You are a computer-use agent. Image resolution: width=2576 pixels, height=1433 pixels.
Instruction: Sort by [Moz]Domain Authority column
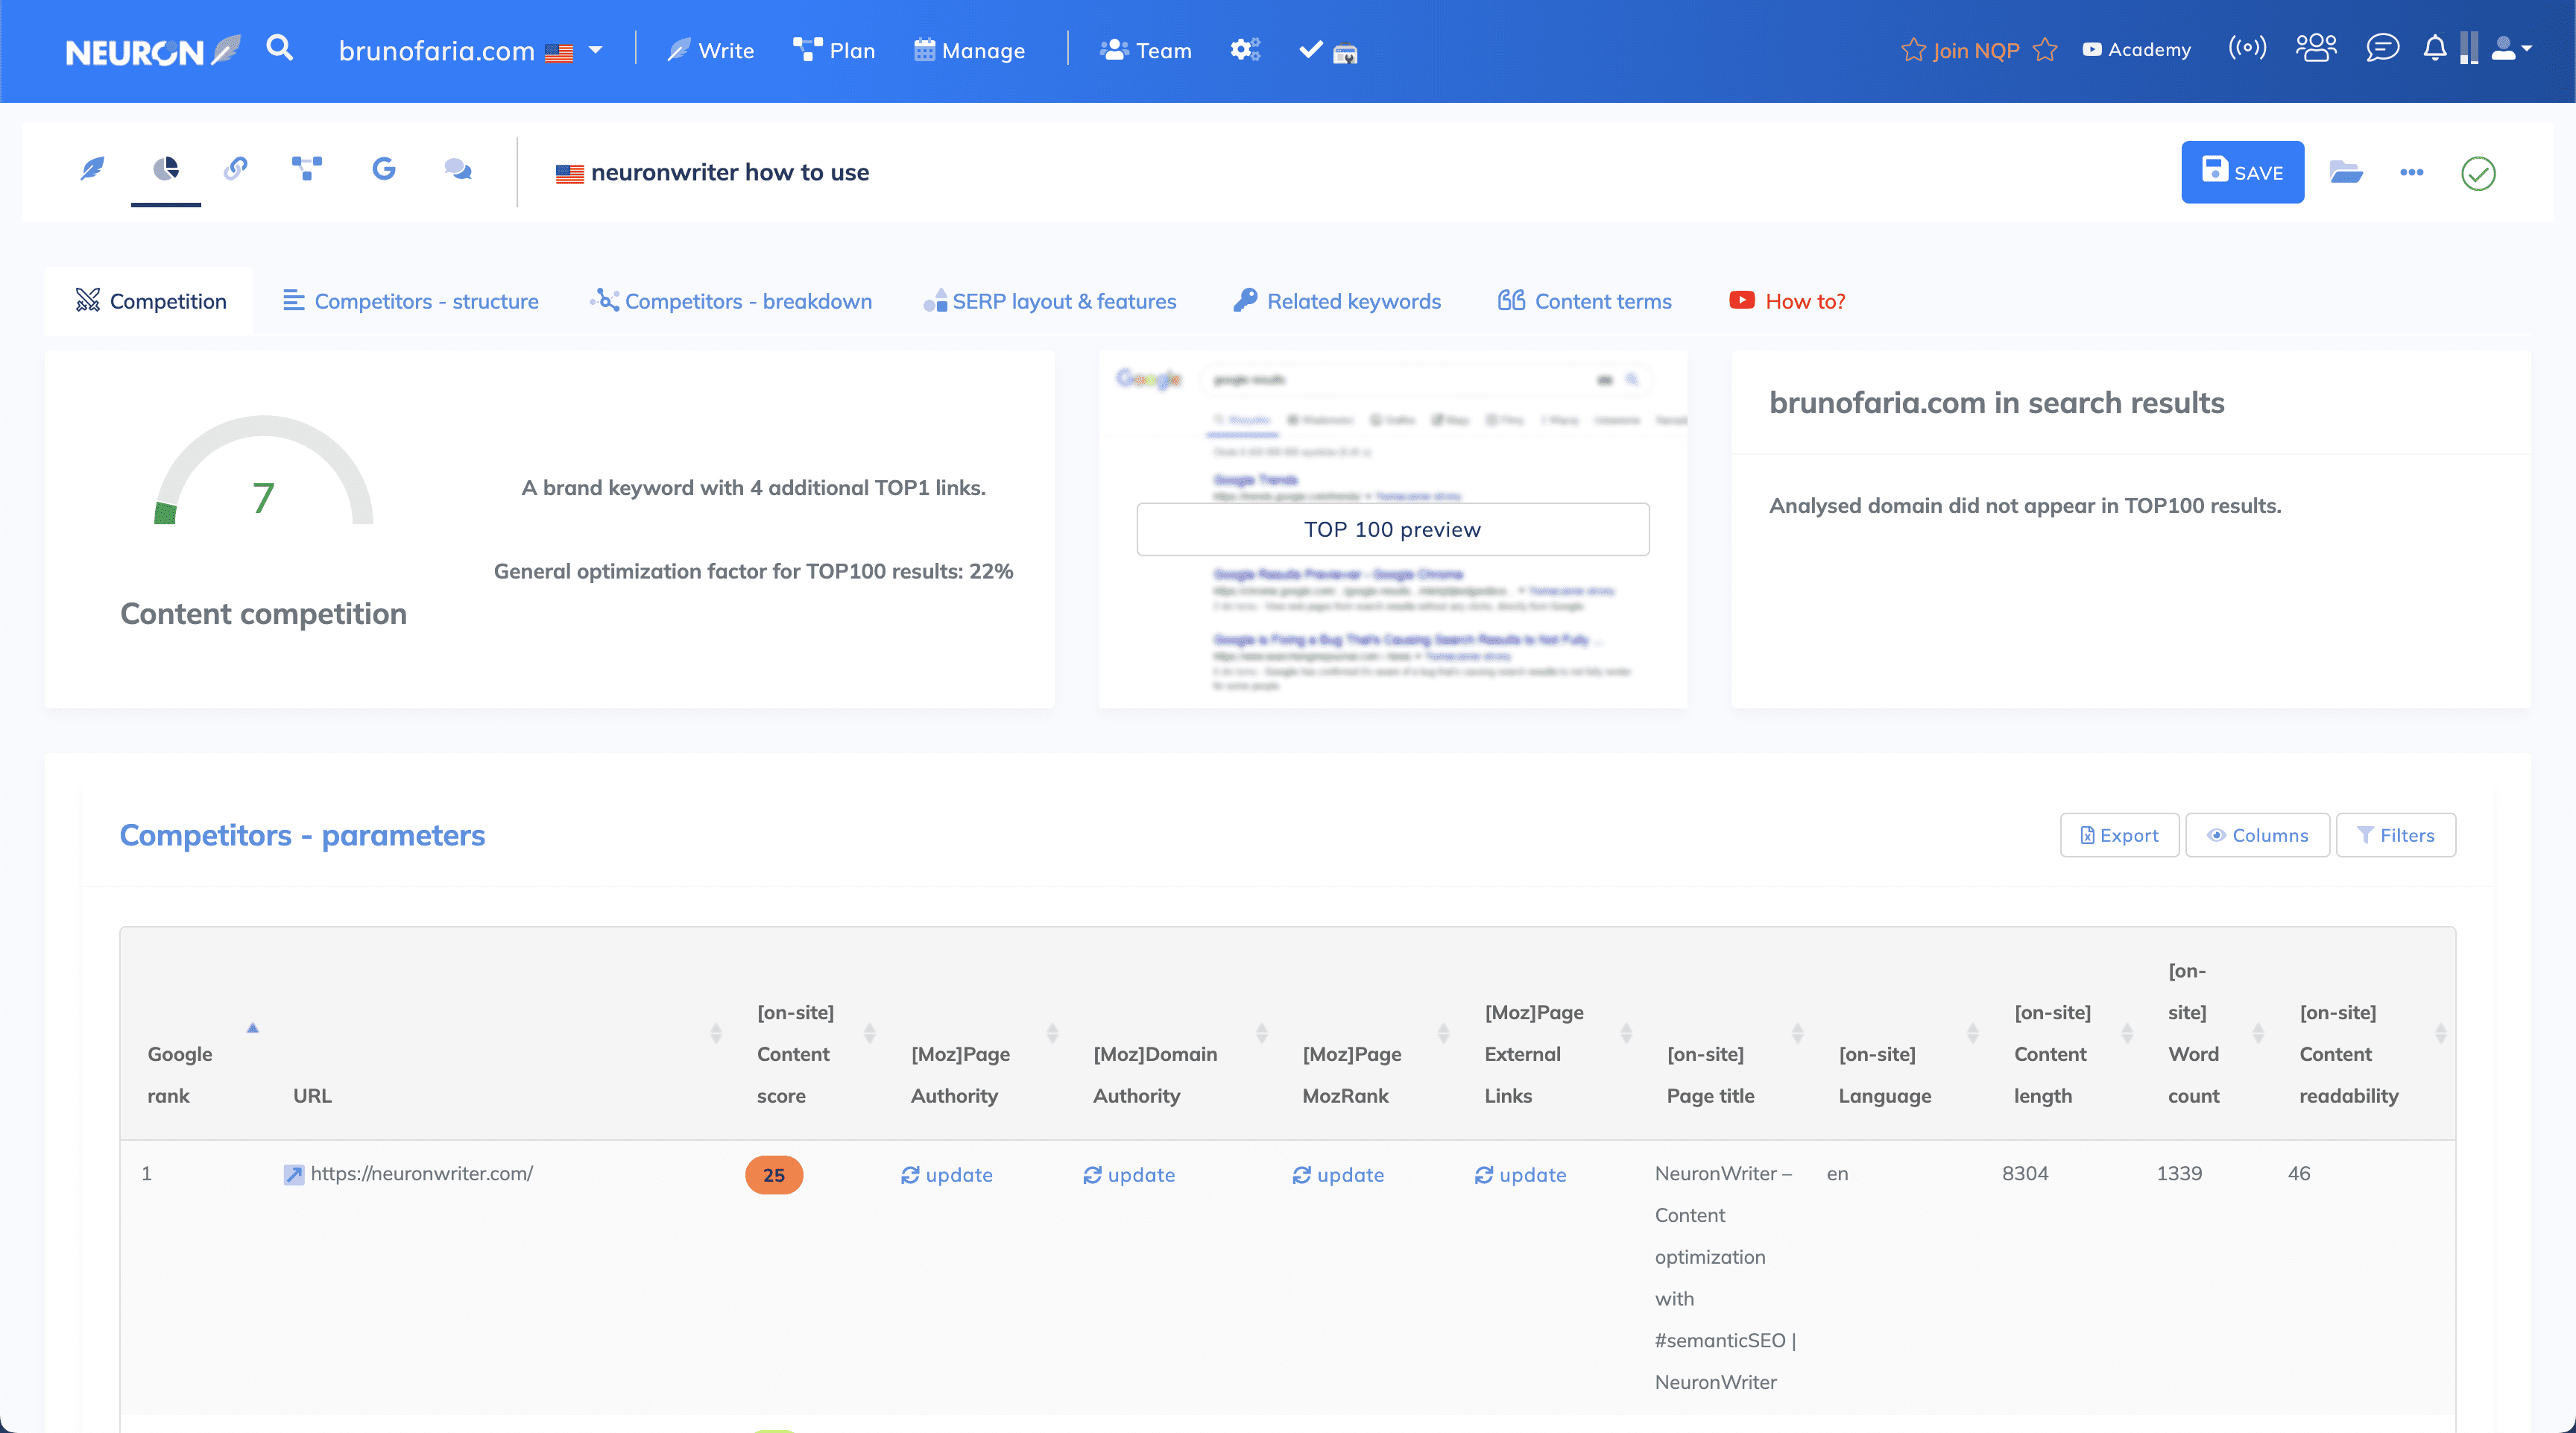point(1172,1033)
